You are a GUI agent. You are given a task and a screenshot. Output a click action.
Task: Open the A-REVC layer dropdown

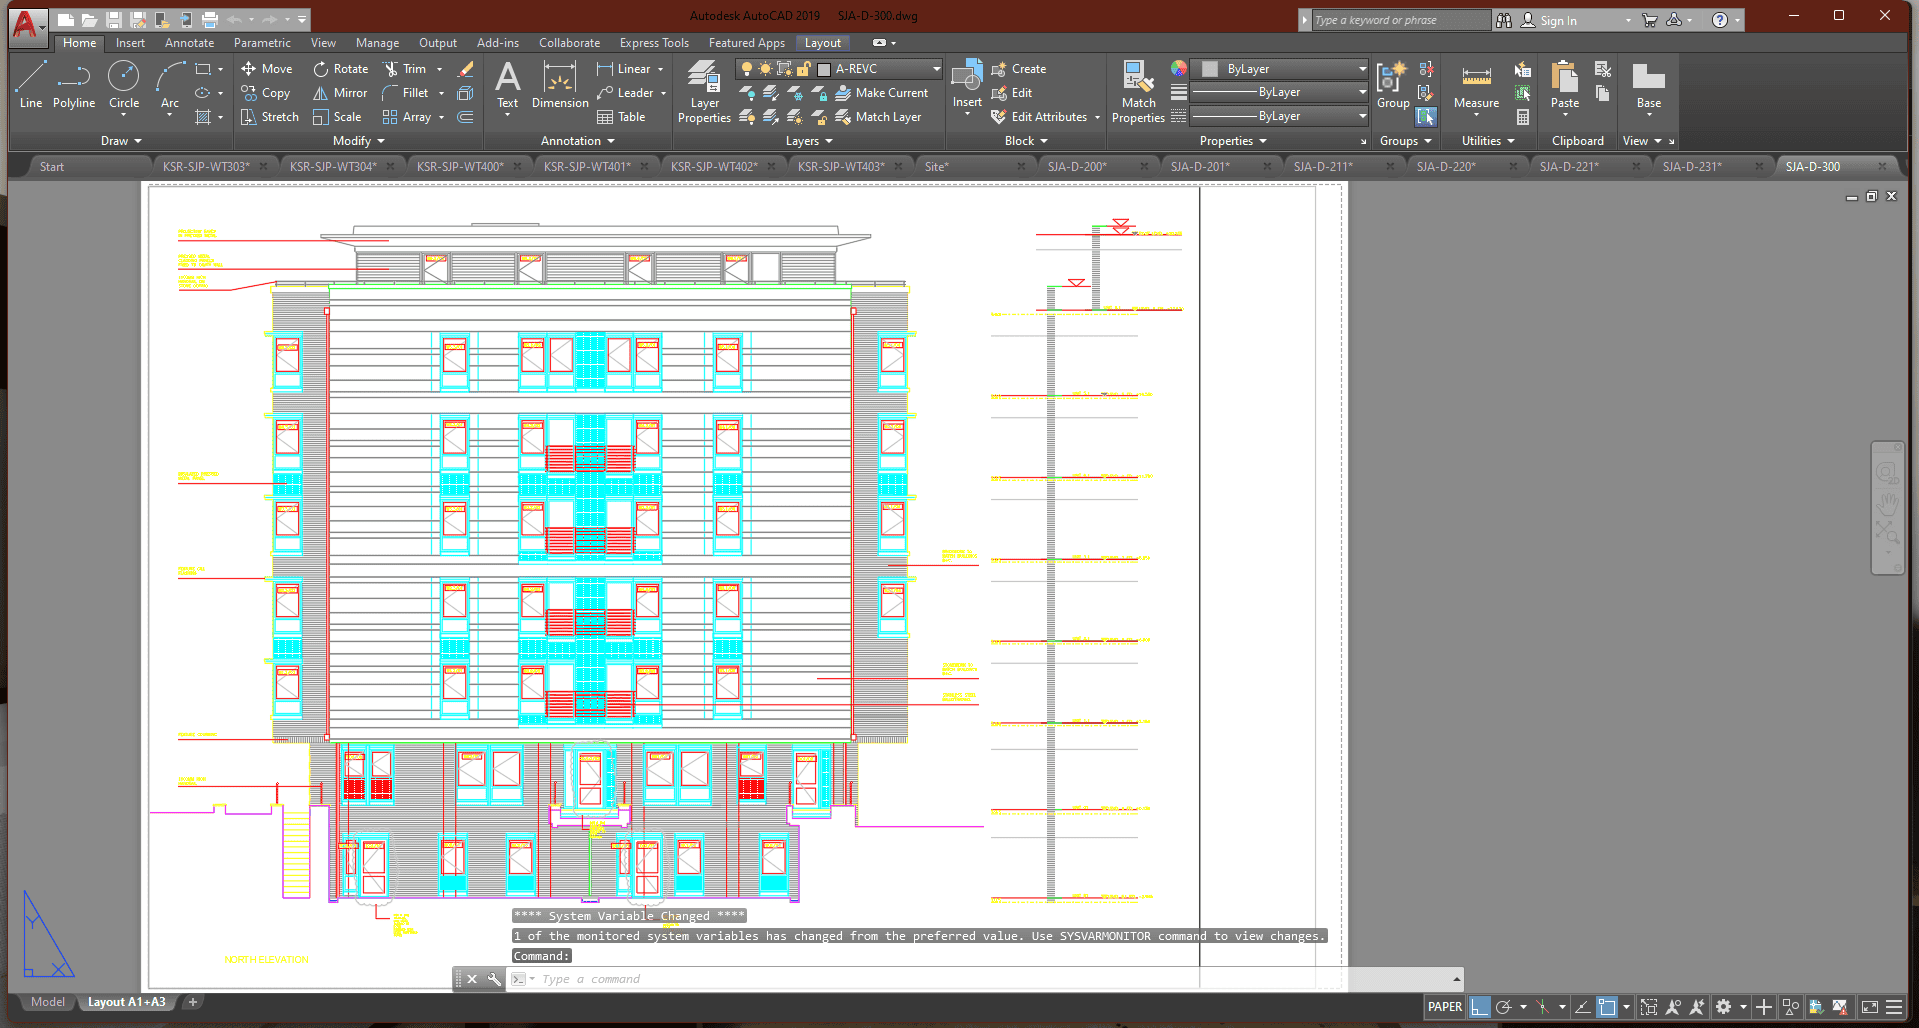(936, 69)
